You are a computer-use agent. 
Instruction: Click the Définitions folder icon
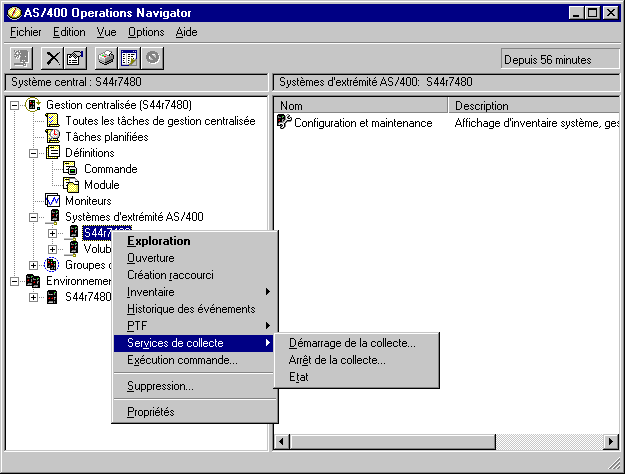coord(53,152)
